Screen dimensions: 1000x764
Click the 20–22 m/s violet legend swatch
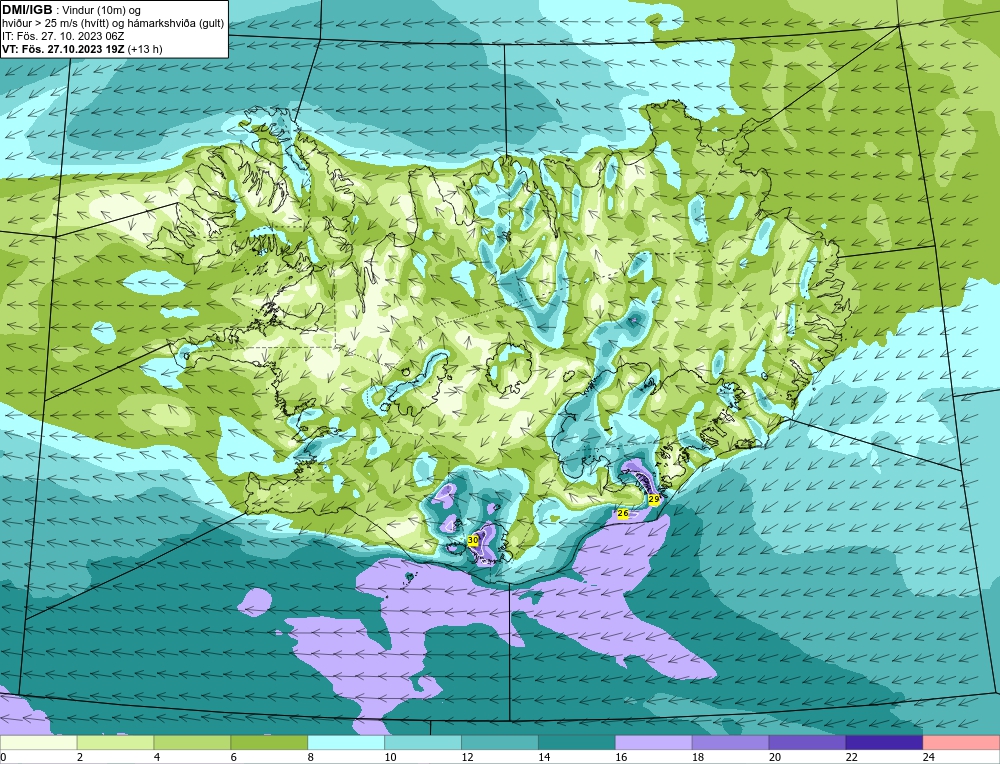click(807, 743)
